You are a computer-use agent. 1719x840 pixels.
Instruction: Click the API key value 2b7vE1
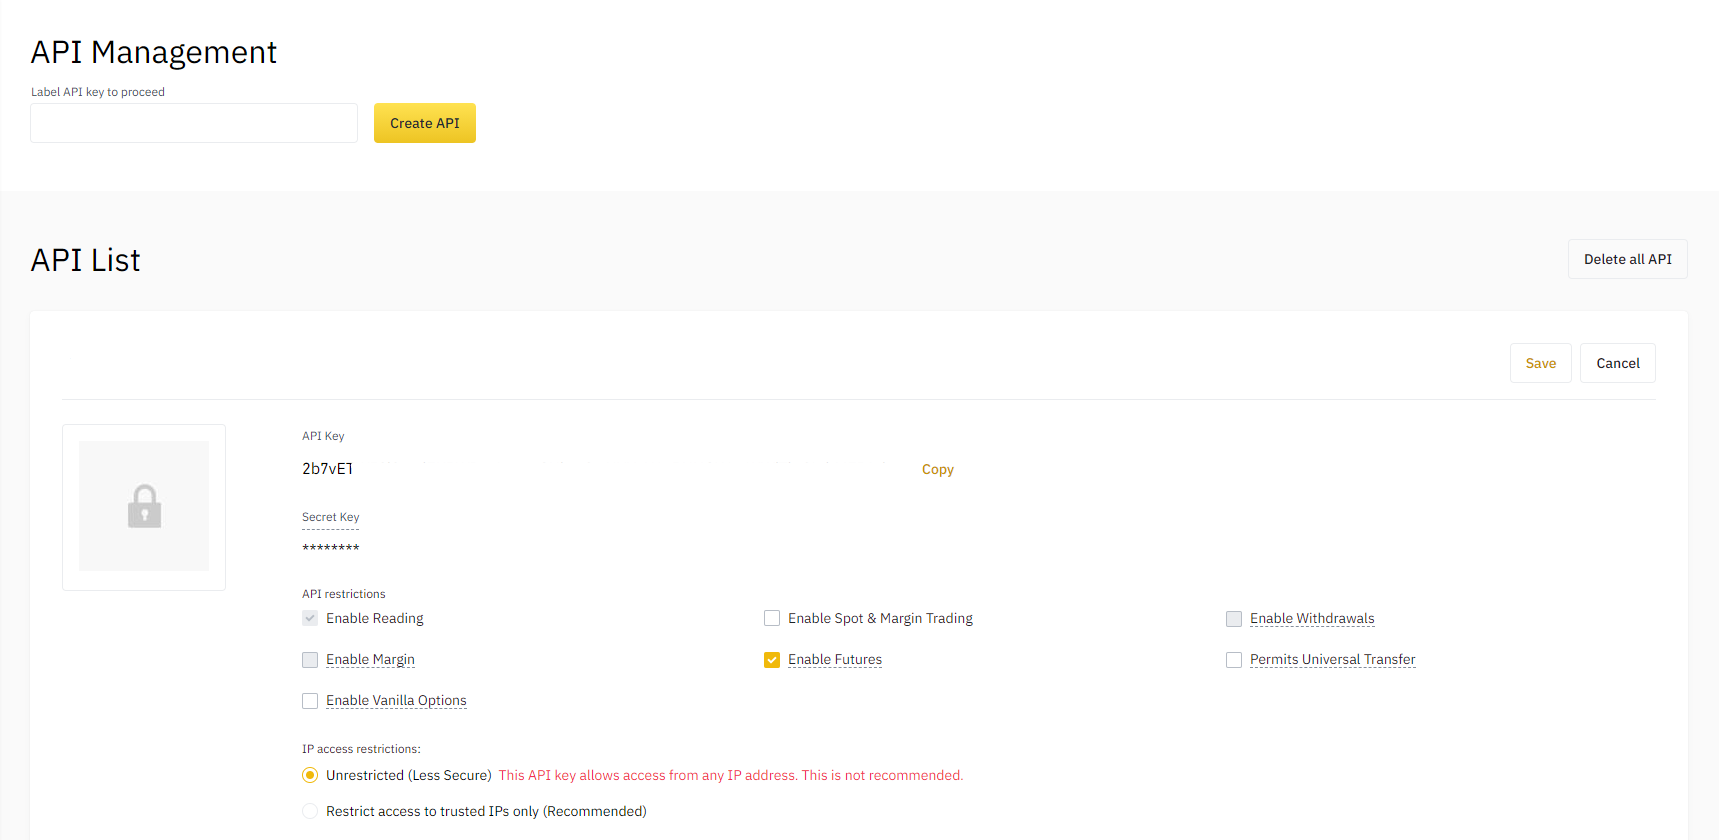(x=328, y=468)
